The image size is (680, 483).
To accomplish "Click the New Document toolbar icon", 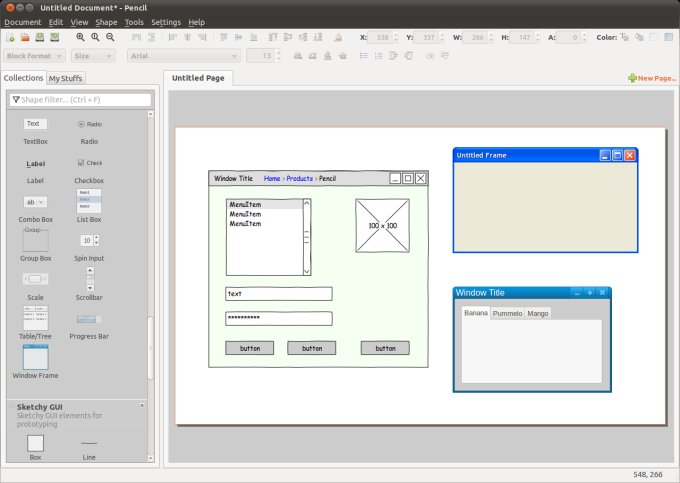I will tap(10, 37).
